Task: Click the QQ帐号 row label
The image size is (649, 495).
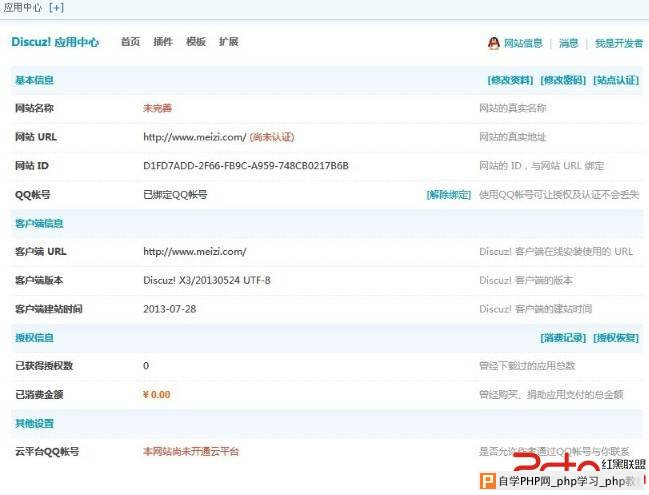Action: (x=33, y=195)
